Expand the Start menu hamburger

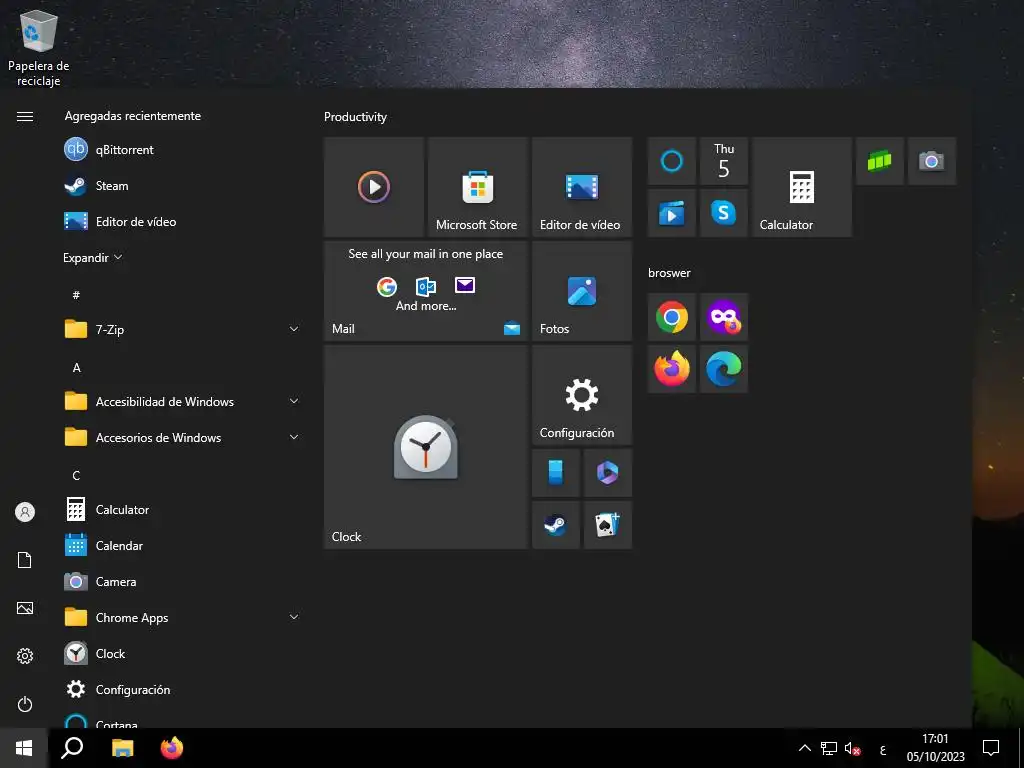pyautogui.click(x=25, y=116)
